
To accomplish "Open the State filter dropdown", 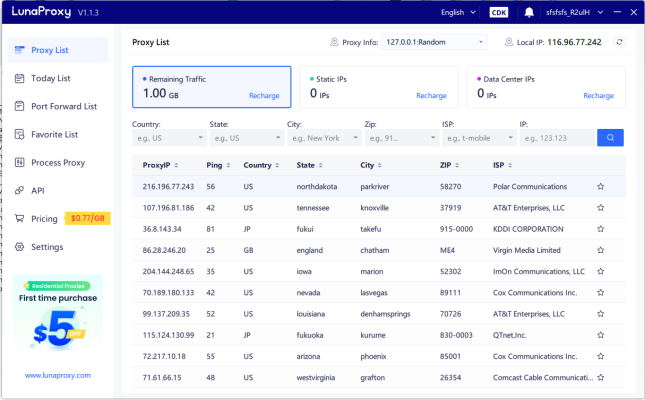I will [x=246, y=138].
